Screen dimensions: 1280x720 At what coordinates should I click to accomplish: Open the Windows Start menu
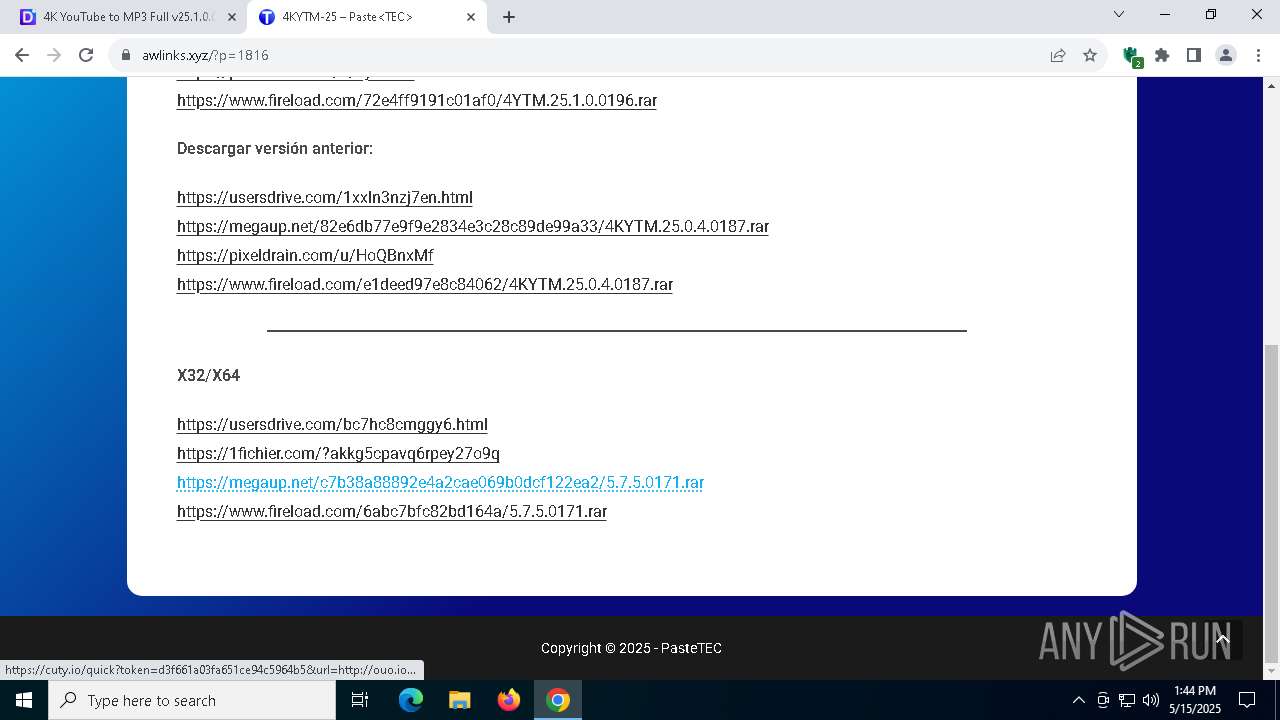[24, 700]
